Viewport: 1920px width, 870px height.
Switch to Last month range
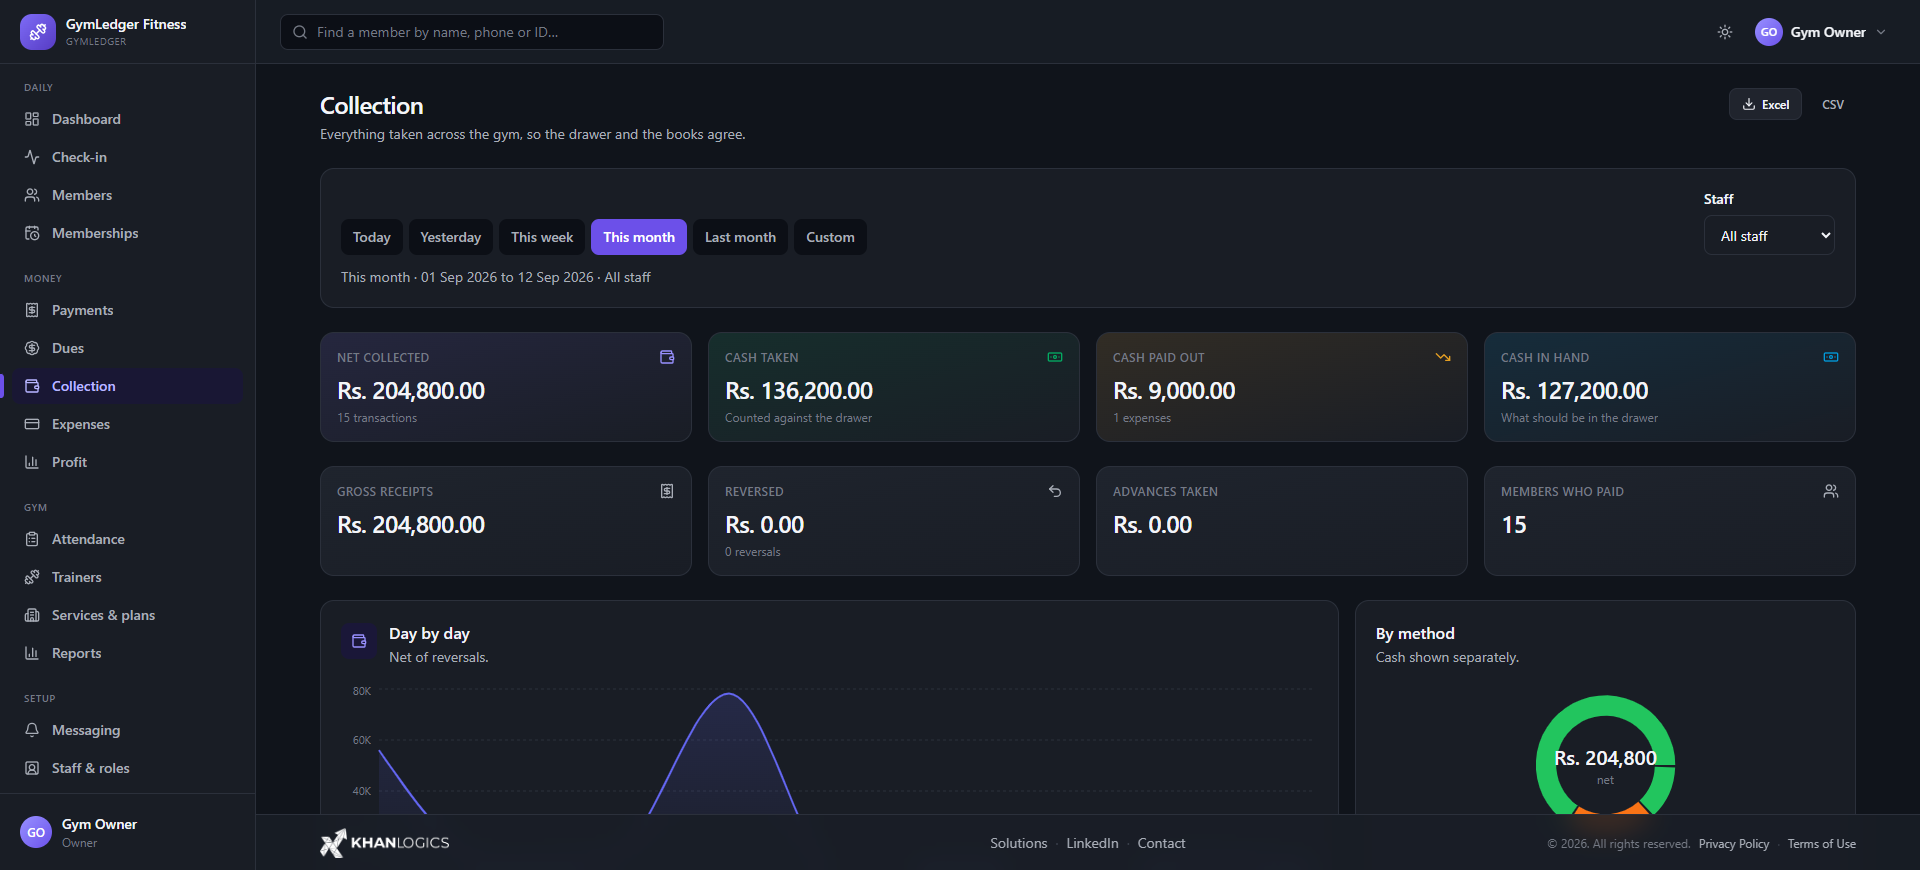740,237
